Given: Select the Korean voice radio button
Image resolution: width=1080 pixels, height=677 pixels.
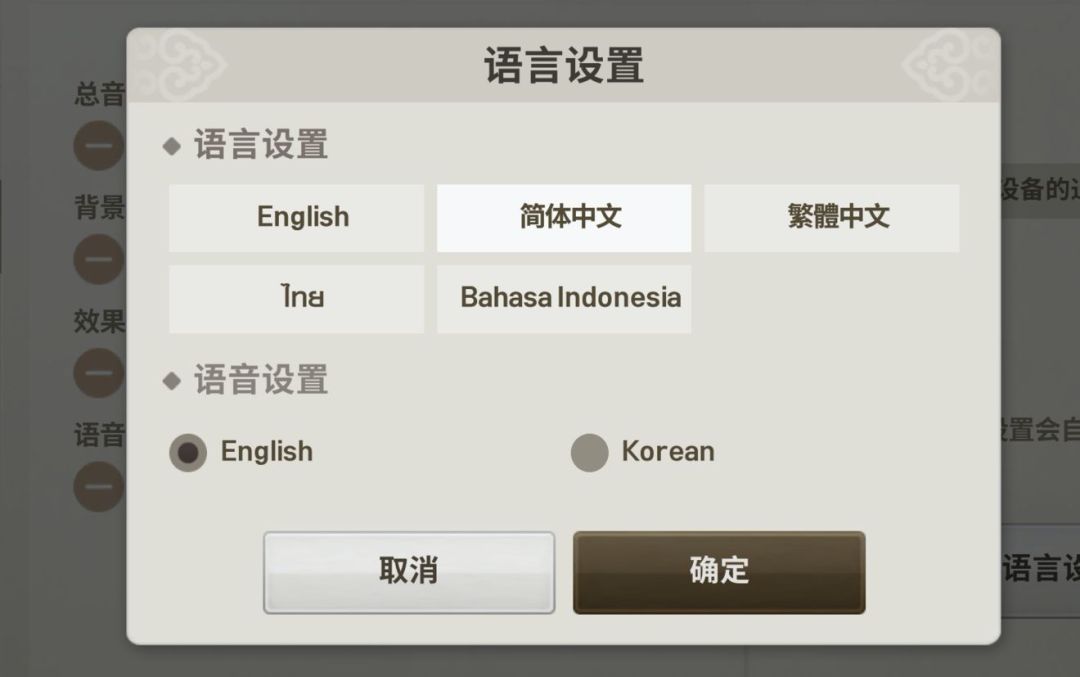Looking at the screenshot, I should click(x=589, y=453).
